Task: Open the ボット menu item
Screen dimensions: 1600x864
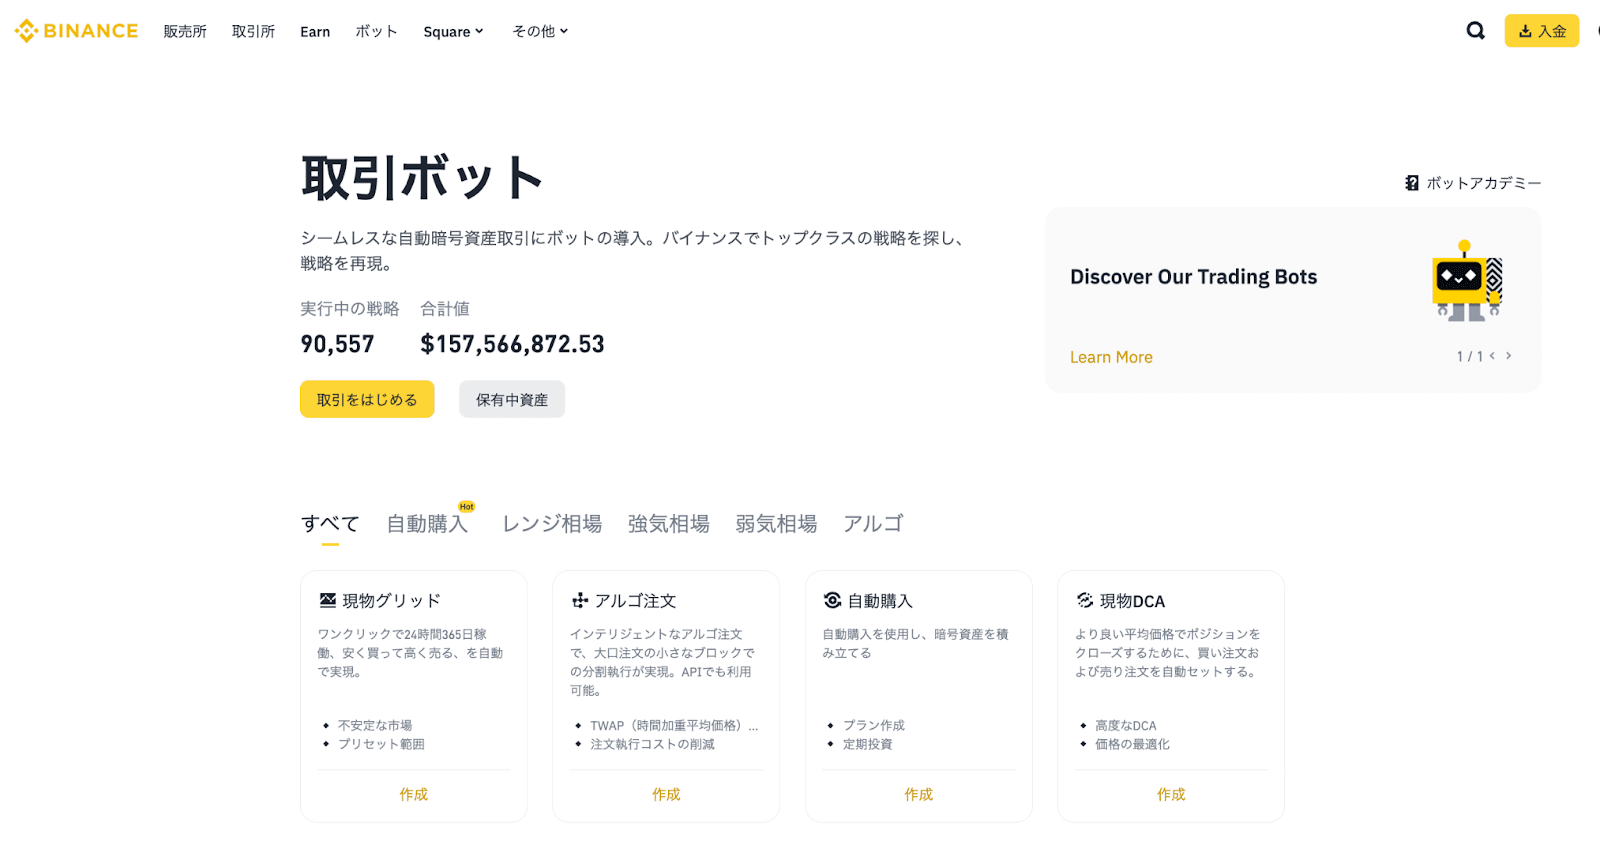Action: pos(377,31)
